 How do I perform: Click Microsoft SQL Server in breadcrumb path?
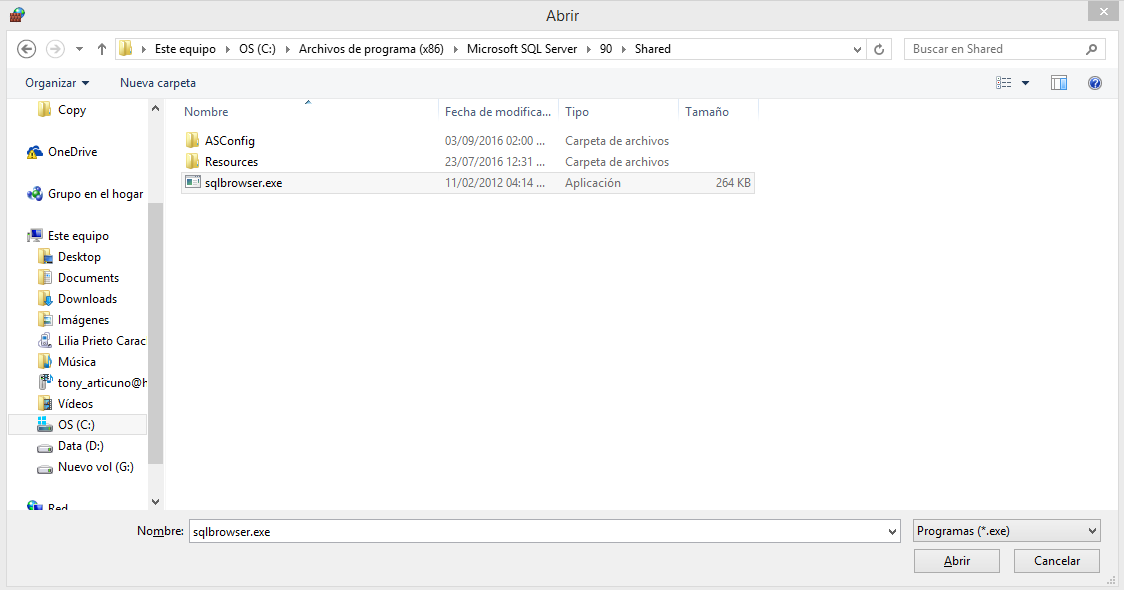coord(522,48)
